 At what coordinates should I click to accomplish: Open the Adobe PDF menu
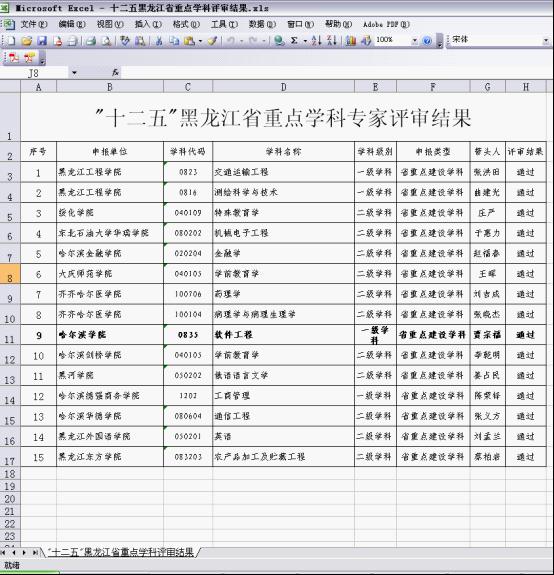tap(386, 24)
